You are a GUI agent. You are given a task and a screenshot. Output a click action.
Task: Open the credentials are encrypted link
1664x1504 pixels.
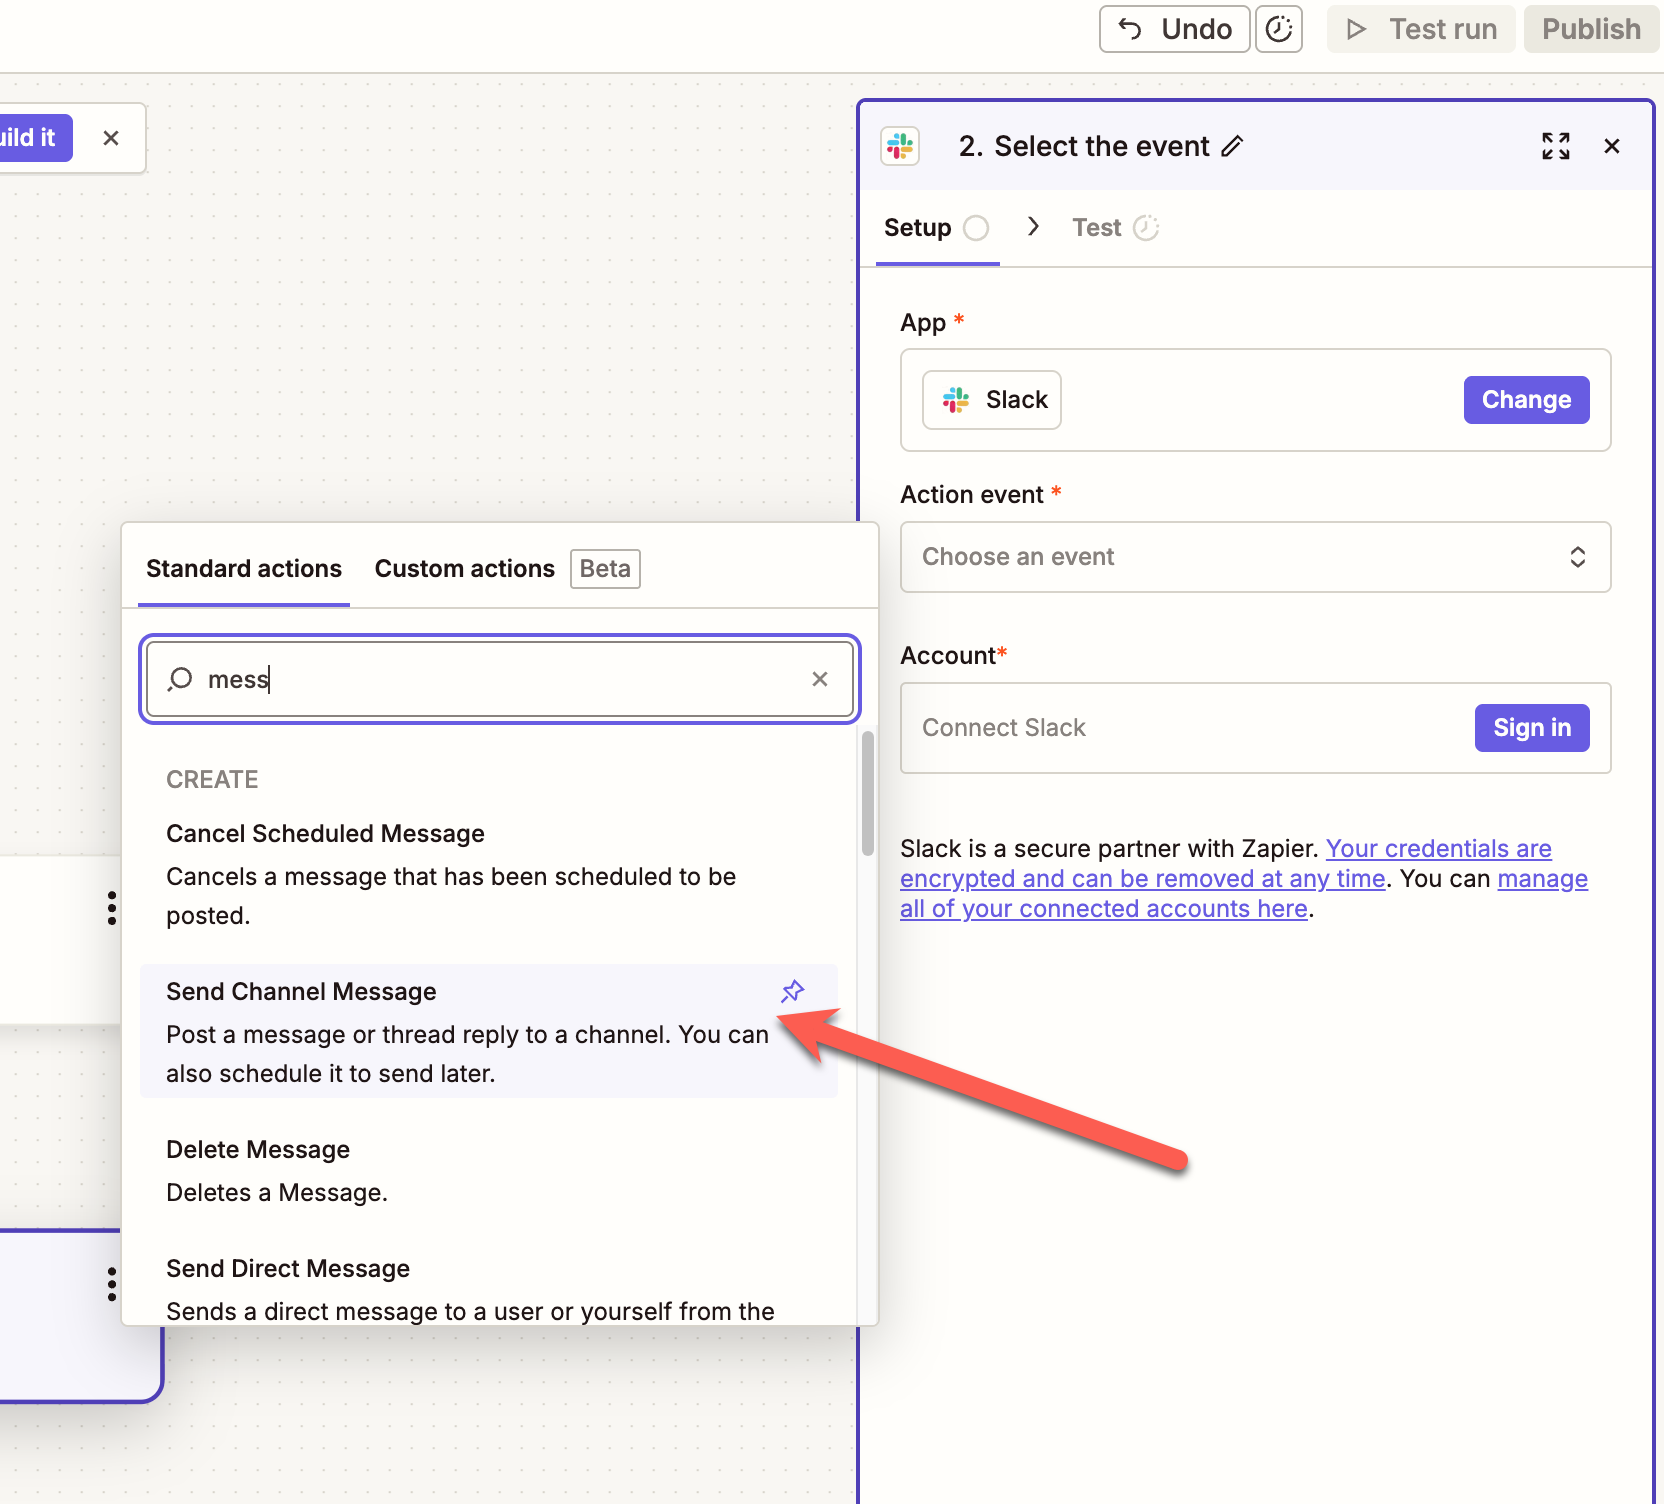[1226, 864]
